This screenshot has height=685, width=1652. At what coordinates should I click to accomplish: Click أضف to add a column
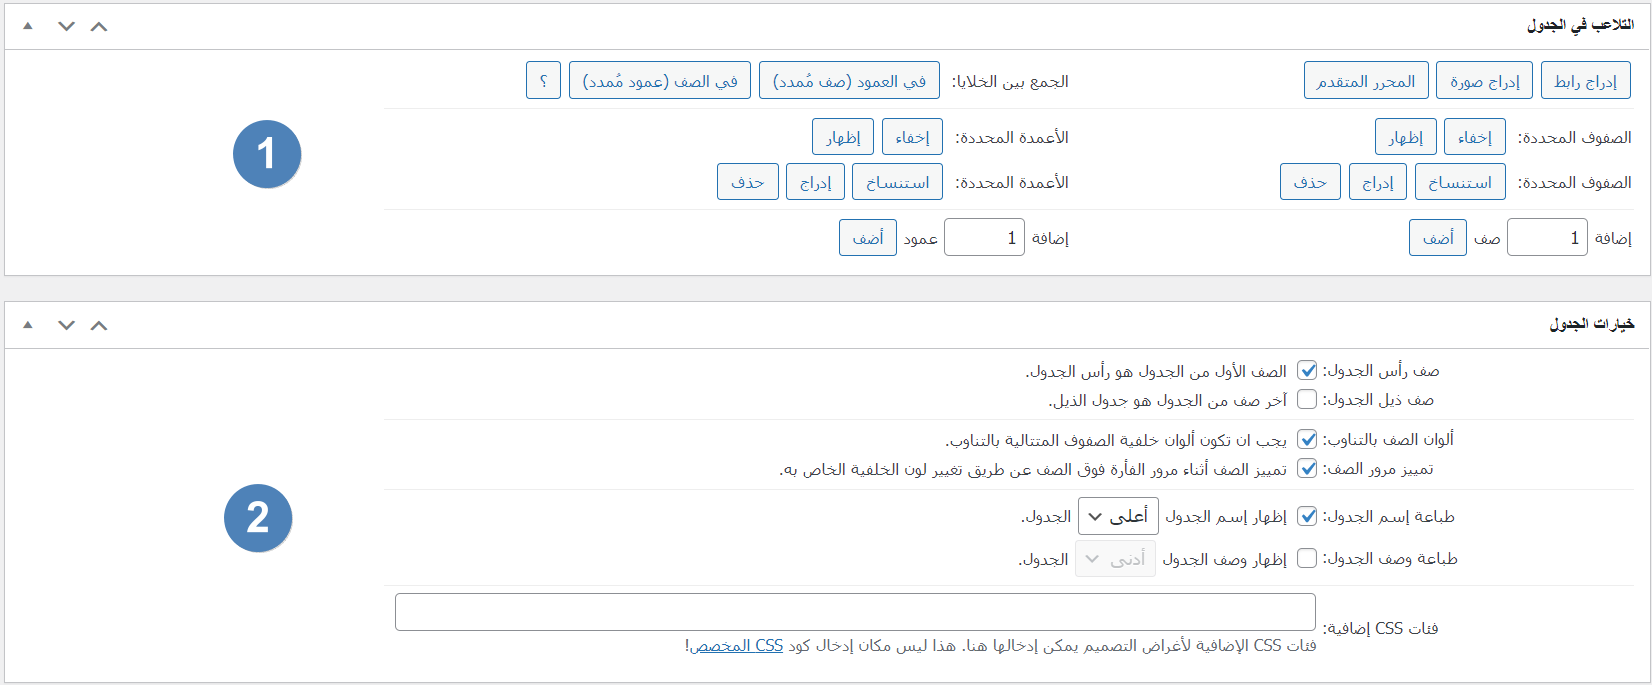[867, 238]
